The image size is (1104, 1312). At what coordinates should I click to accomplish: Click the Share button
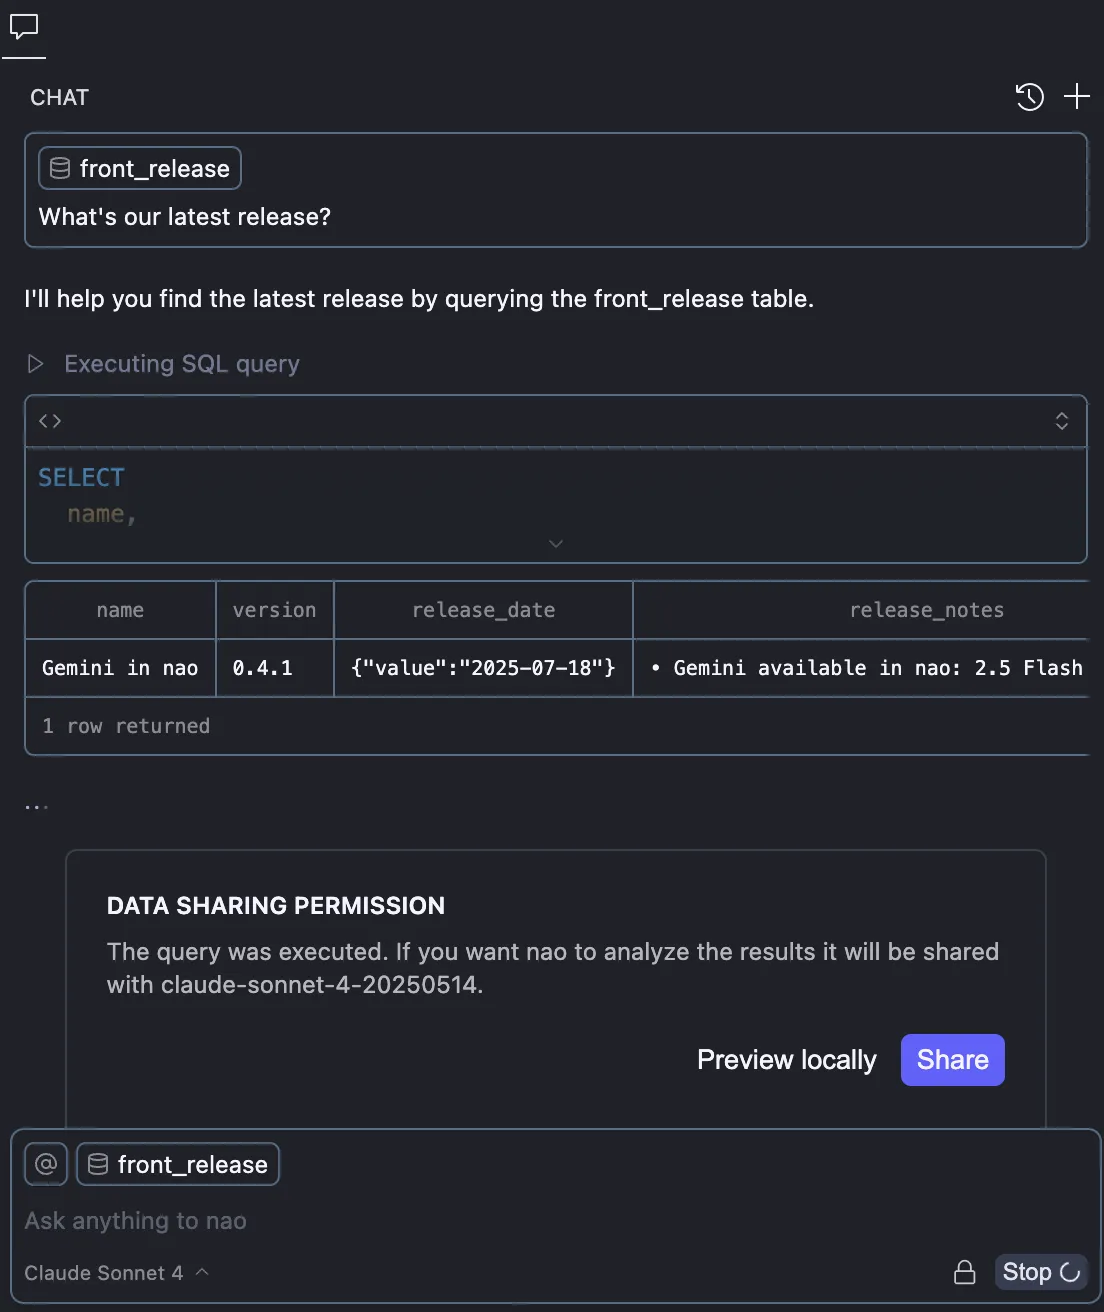(952, 1060)
